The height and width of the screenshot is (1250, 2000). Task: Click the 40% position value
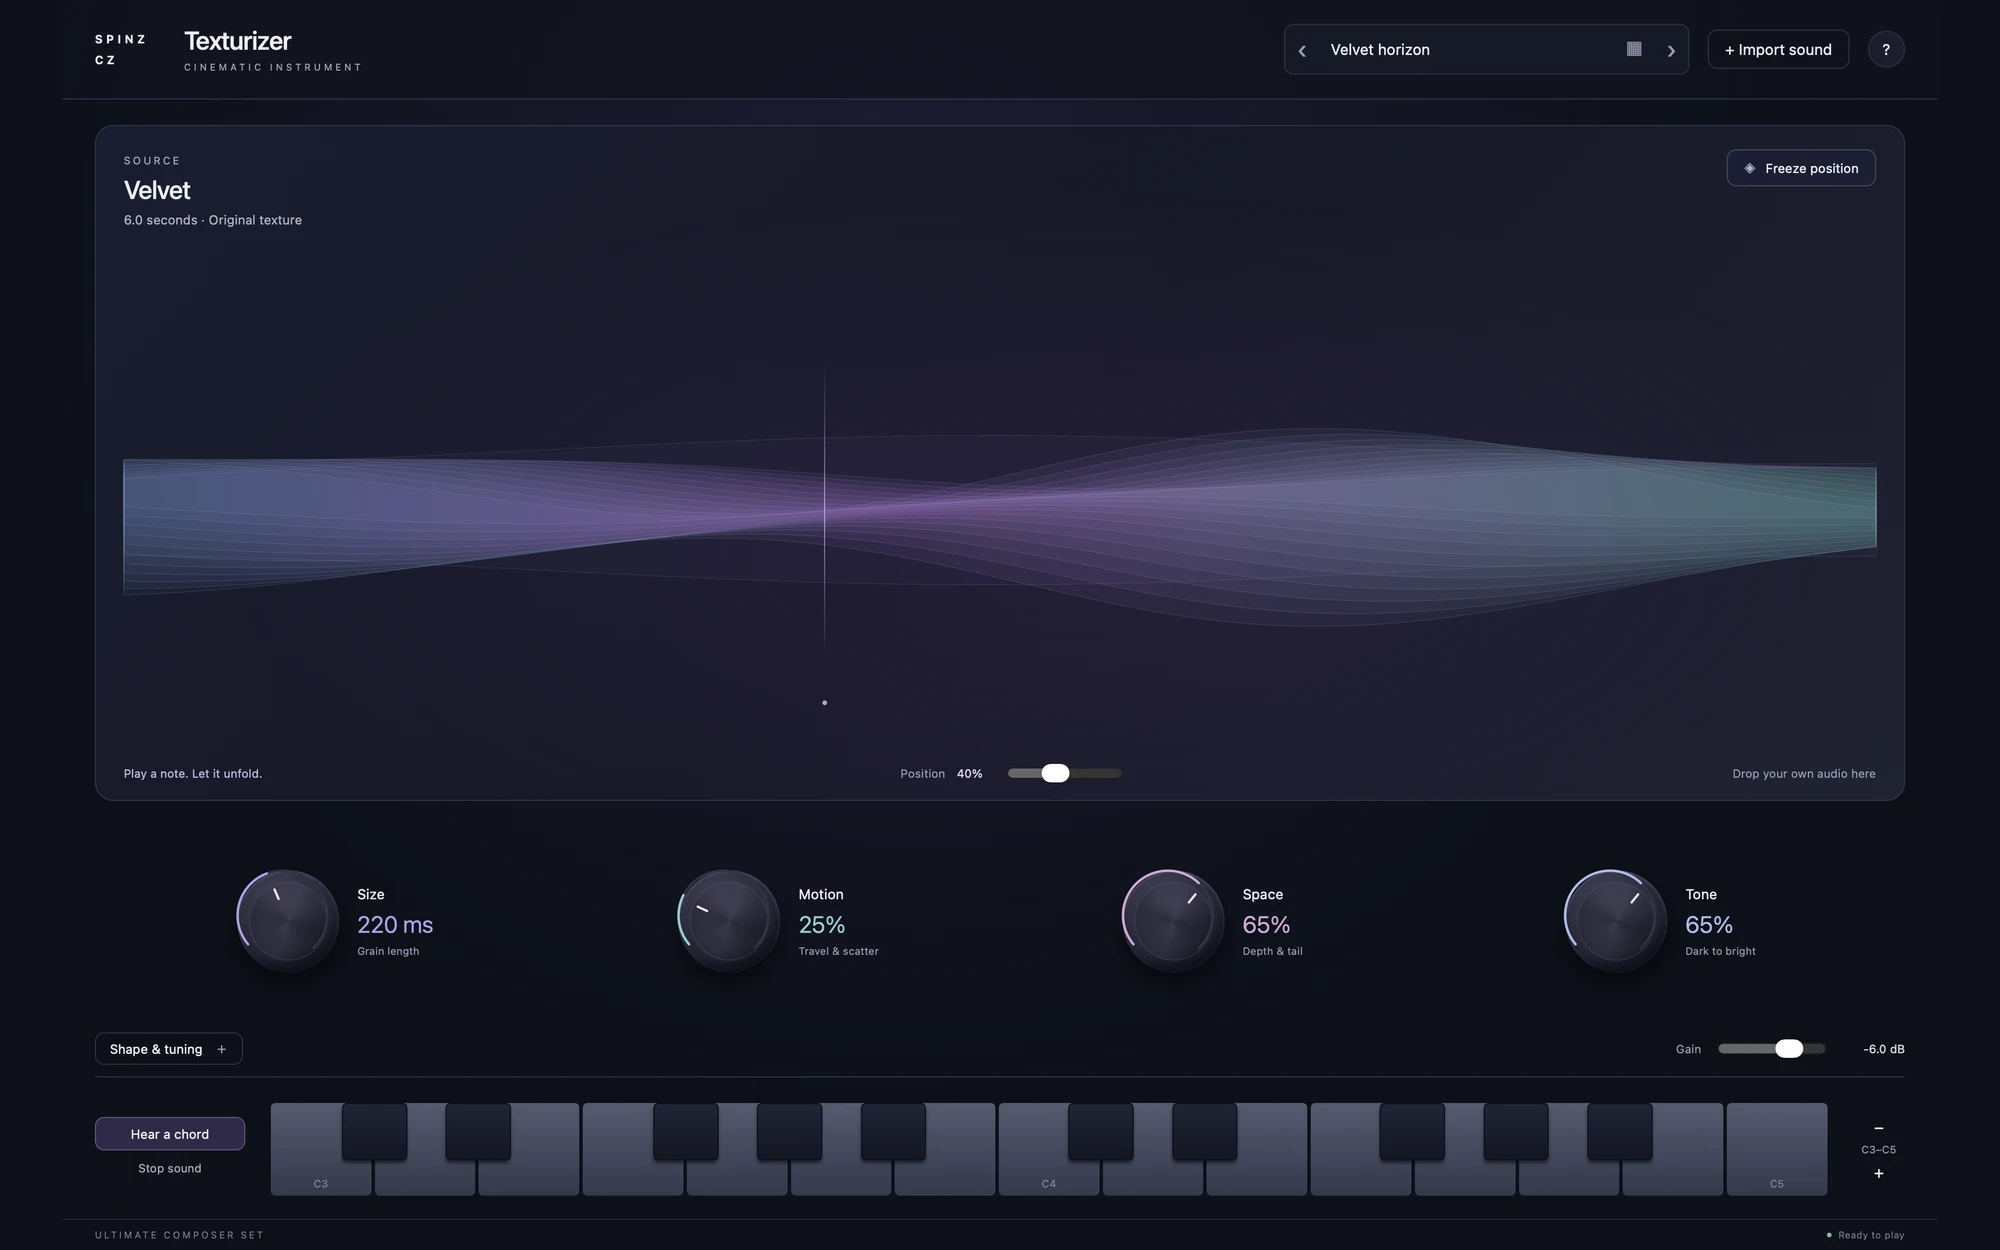point(969,773)
